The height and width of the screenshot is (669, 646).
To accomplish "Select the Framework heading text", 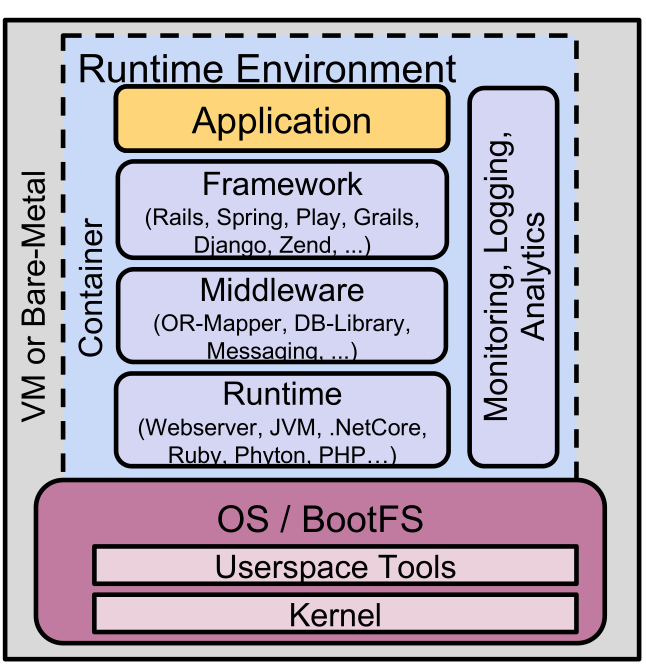I will coord(281,185).
